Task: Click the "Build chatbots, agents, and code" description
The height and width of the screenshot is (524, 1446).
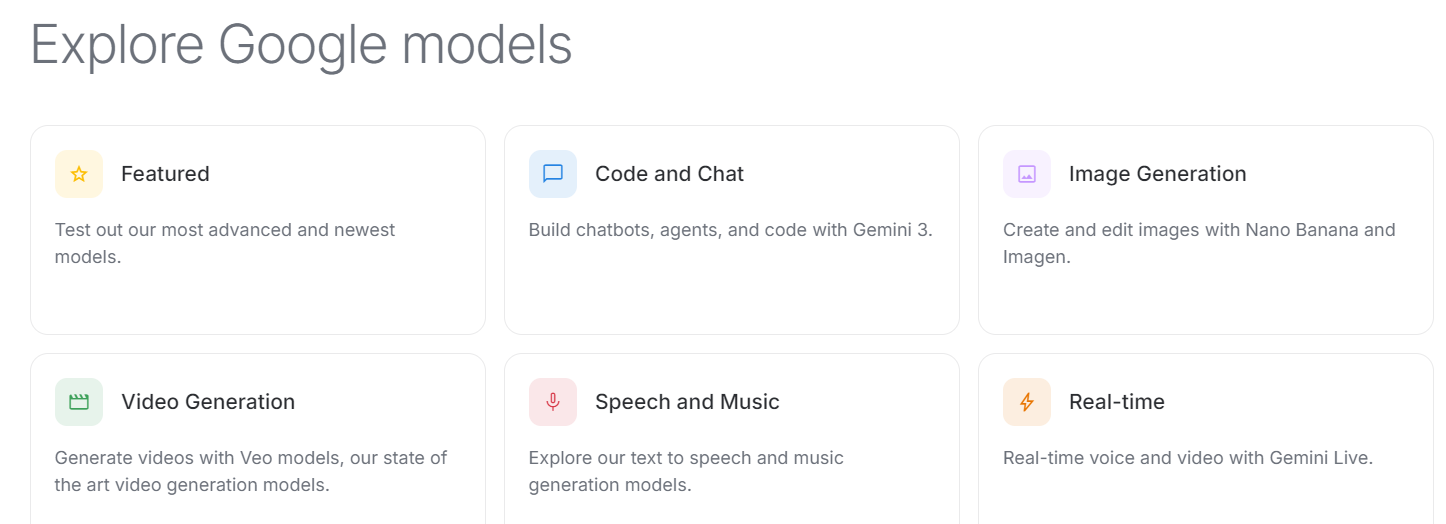Action: pyautogui.click(x=730, y=230)
